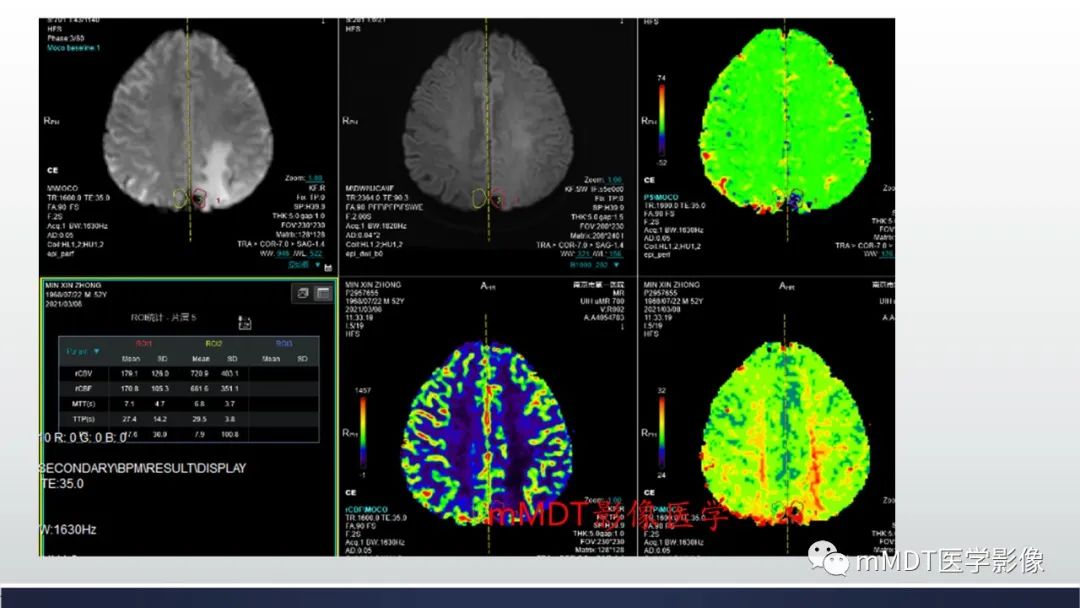Click the export icon beside the ROI statistics title

click(244, 323)
